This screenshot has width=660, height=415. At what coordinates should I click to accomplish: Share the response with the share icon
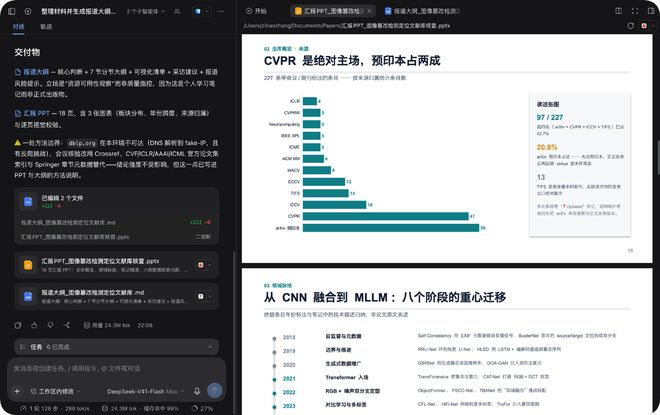pyautogui.click(x=67, y=325)
